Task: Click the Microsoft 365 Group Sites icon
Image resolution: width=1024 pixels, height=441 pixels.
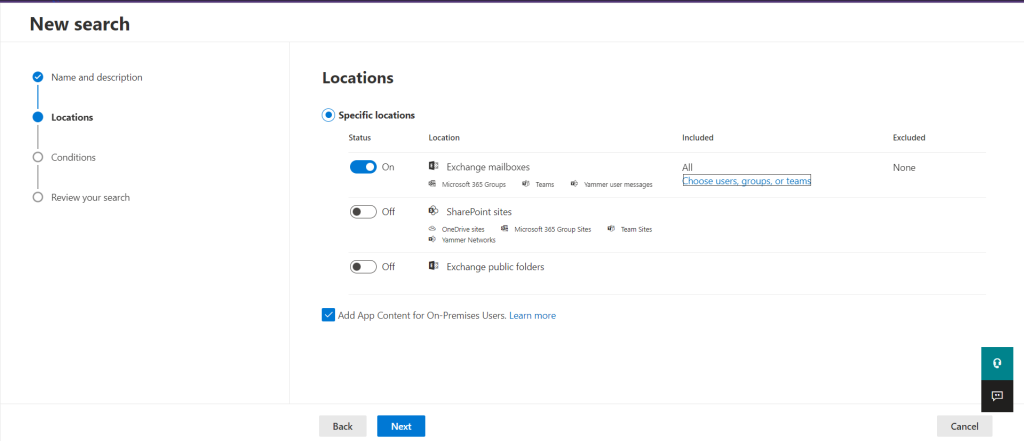Action: pos(505,229)
